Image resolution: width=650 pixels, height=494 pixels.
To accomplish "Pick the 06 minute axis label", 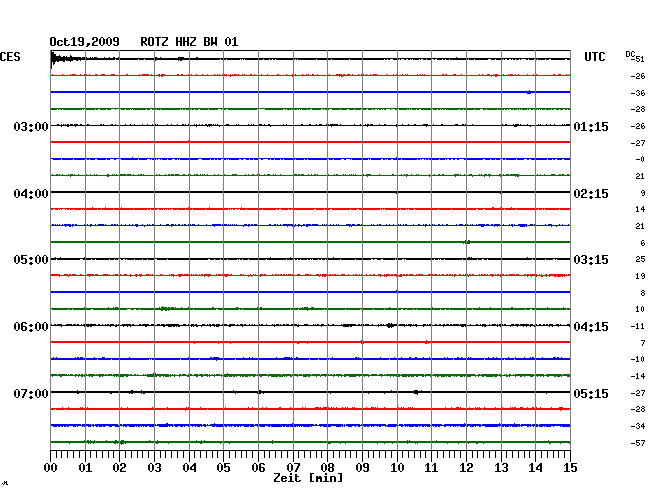I will (258, 468).
